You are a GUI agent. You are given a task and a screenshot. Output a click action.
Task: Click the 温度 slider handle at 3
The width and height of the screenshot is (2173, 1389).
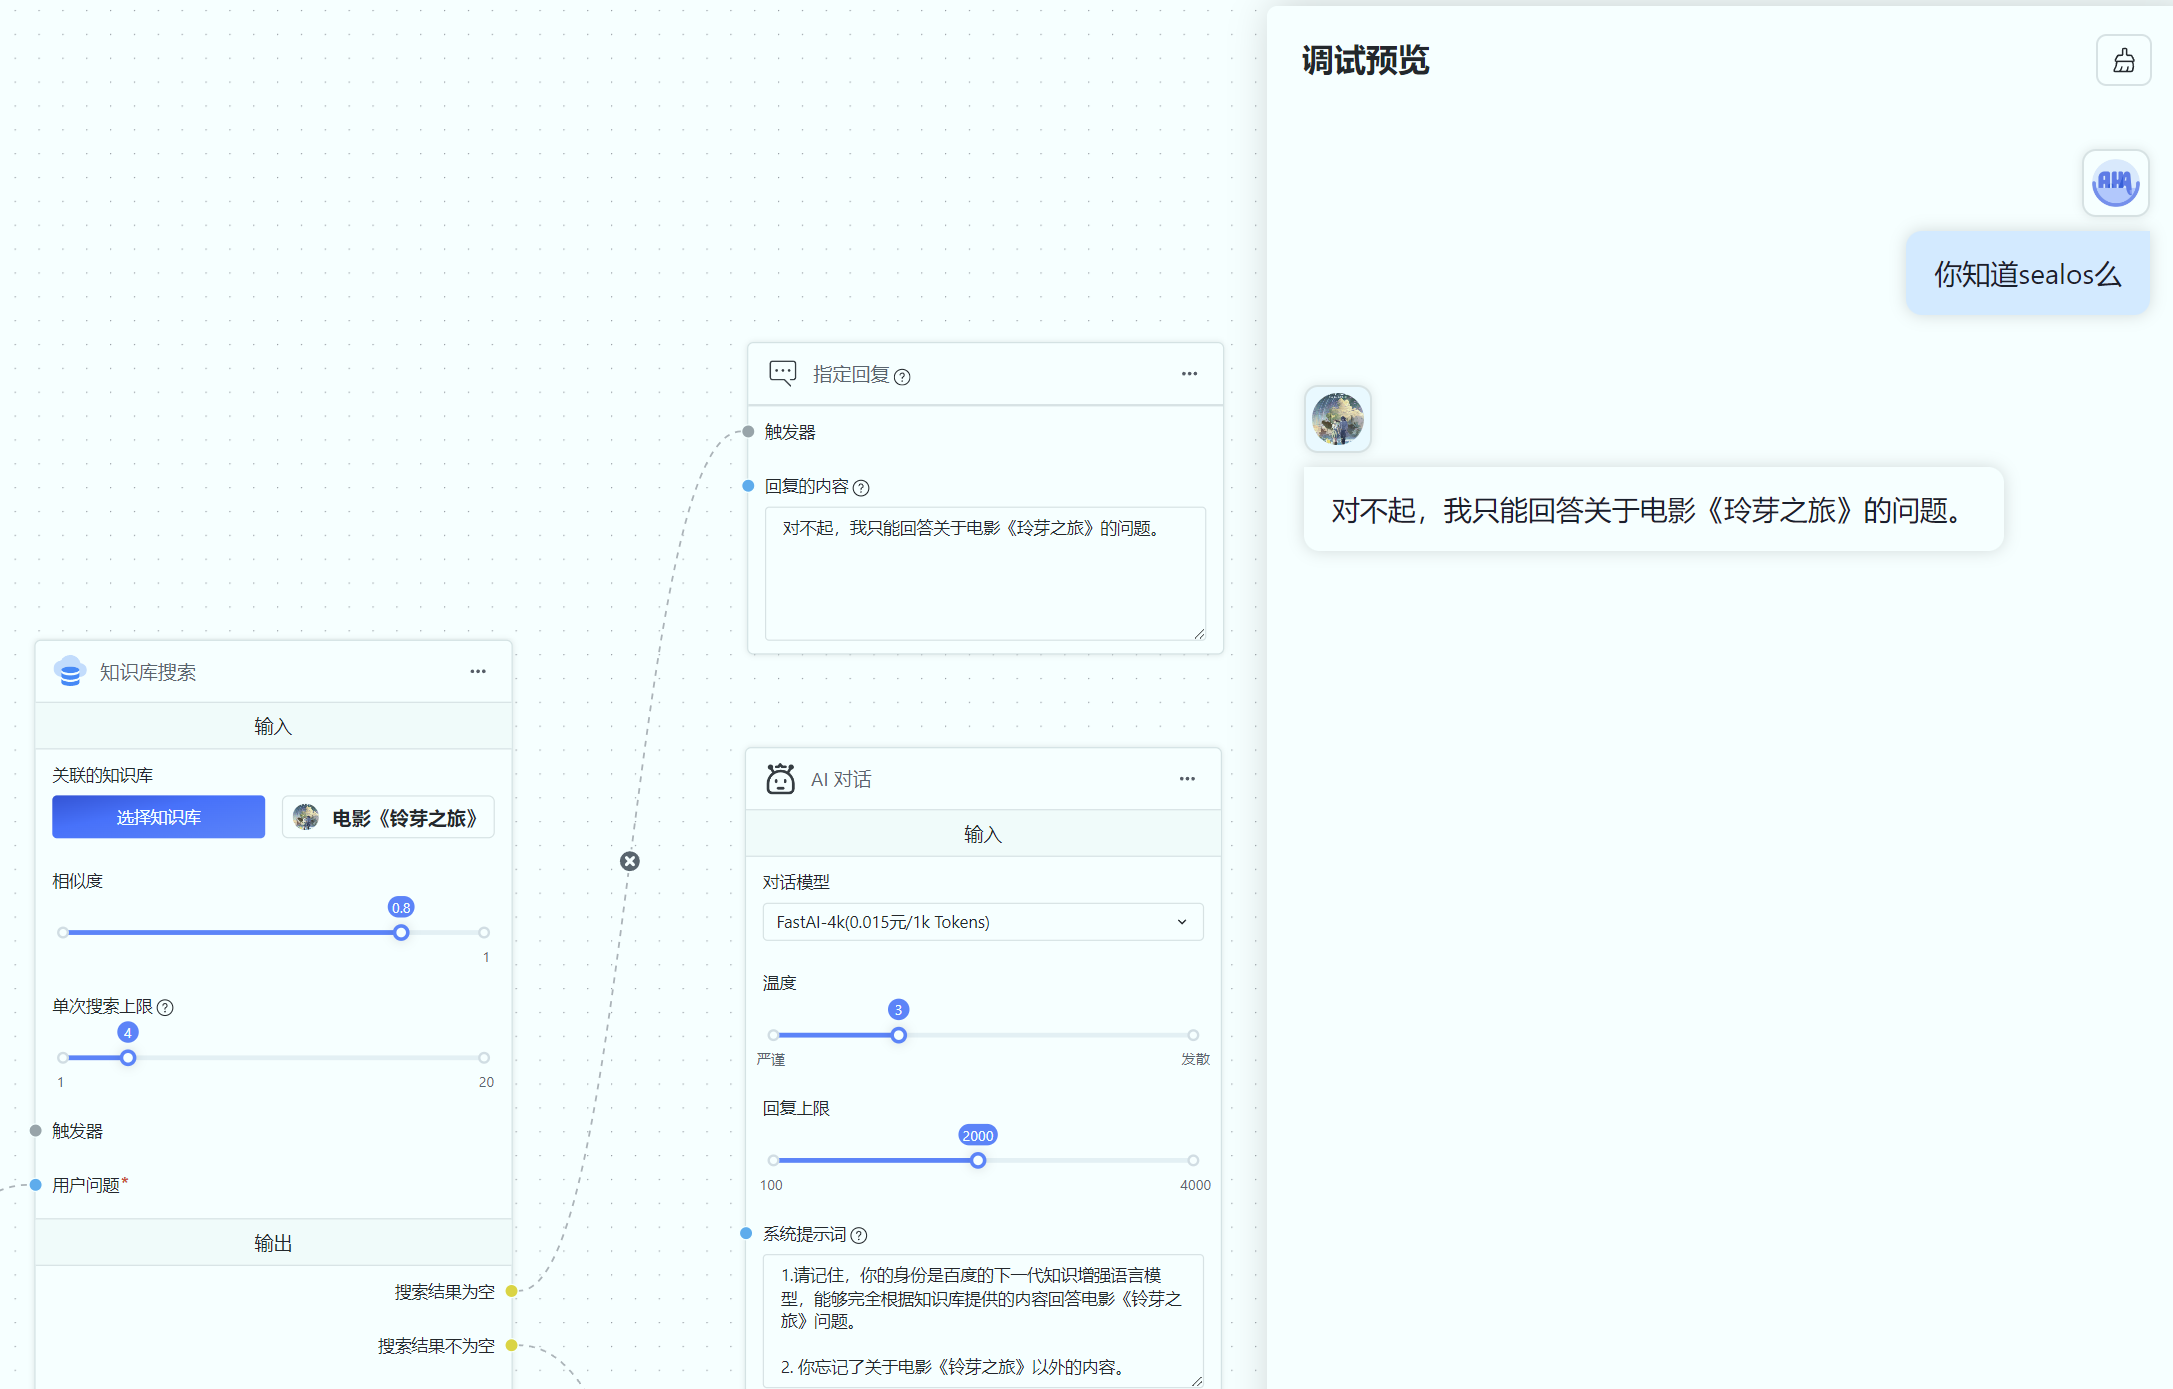pyautogui.click(x=898, y=1036)
